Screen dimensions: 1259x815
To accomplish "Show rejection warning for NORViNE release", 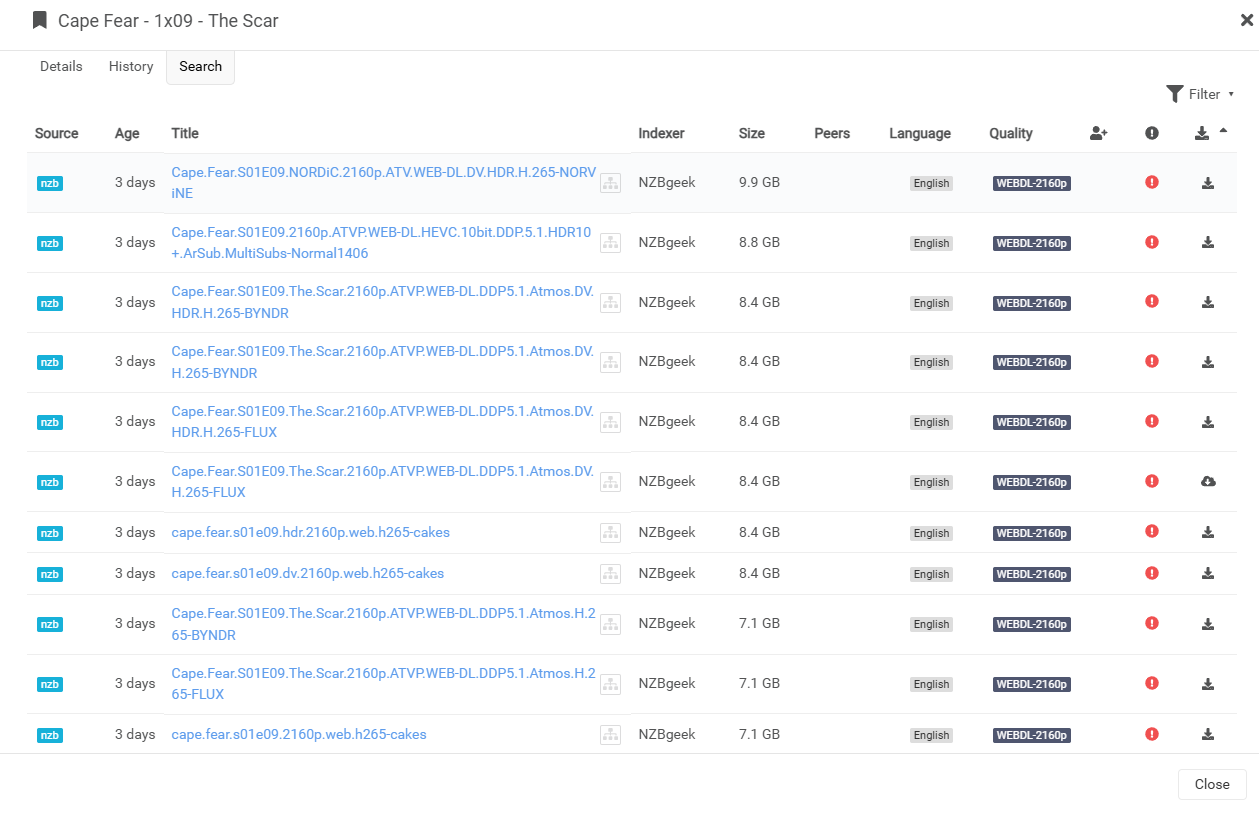I will coord(1152,182).
